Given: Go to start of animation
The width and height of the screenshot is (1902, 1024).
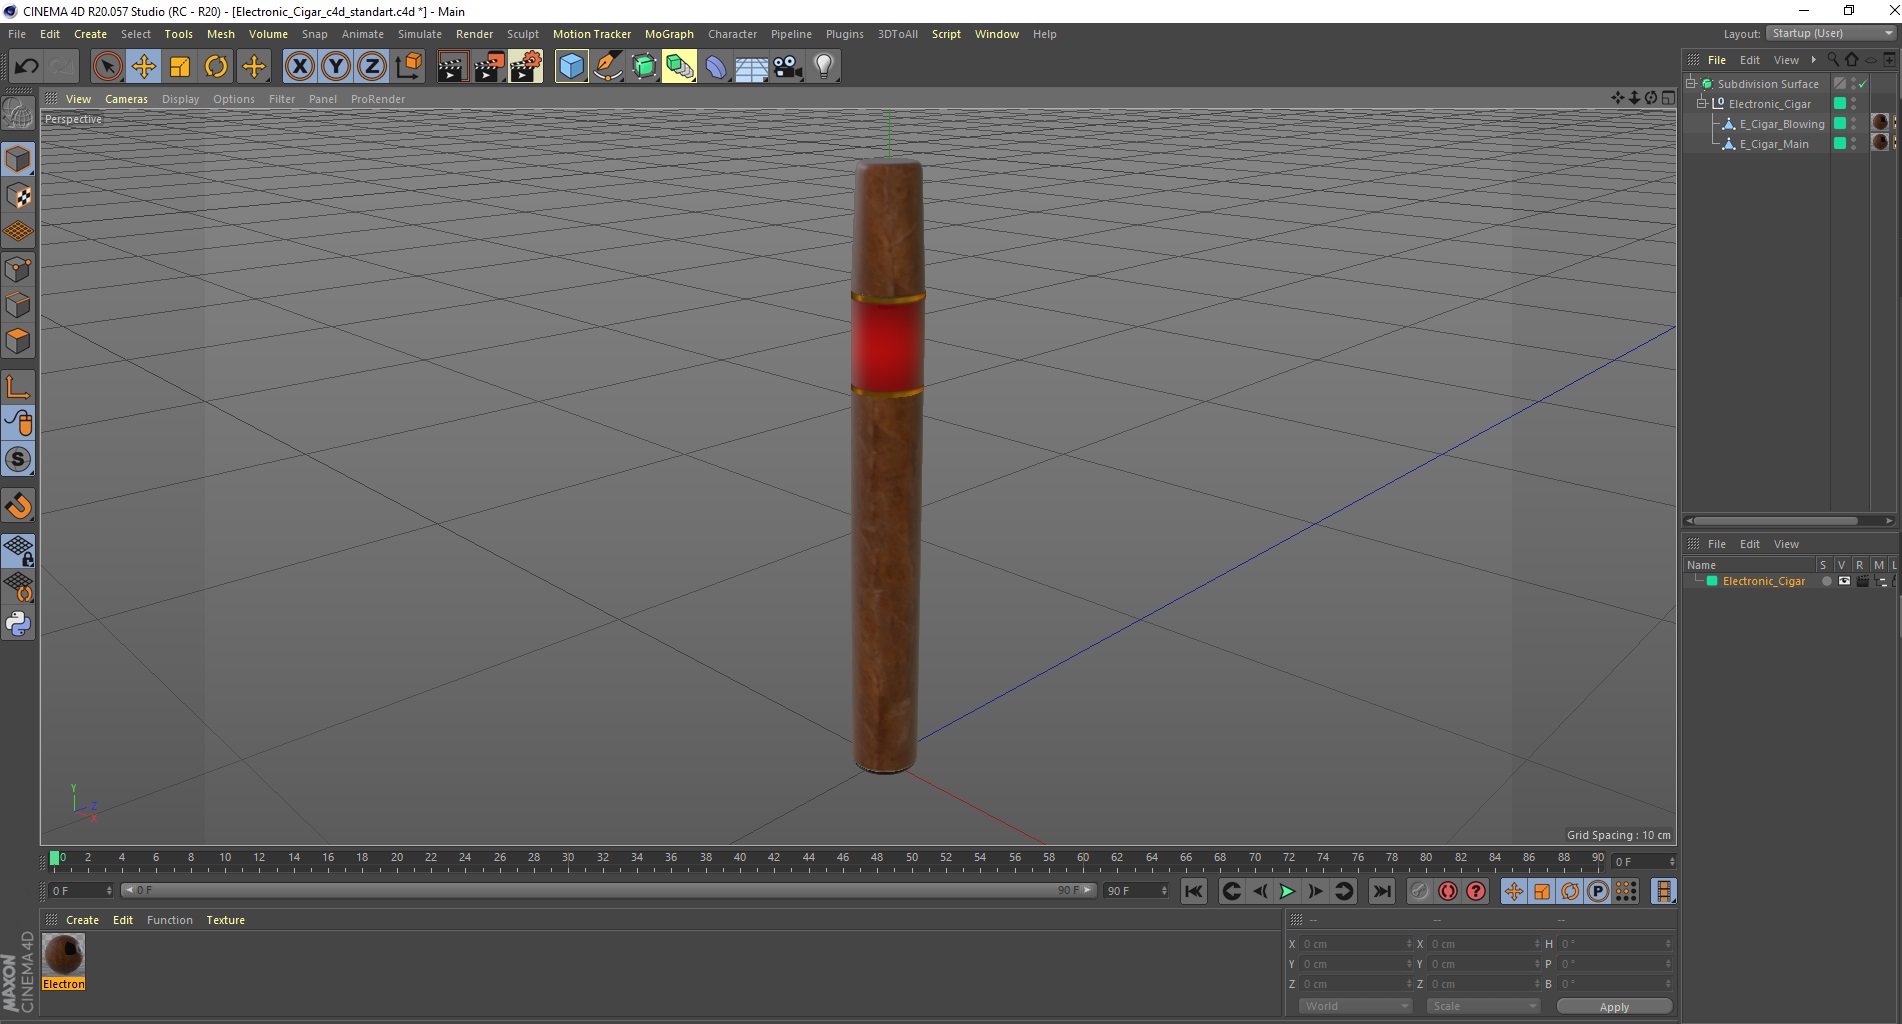Looking at the screenshot, I should pyautogui.click(x=1194, y=891).
